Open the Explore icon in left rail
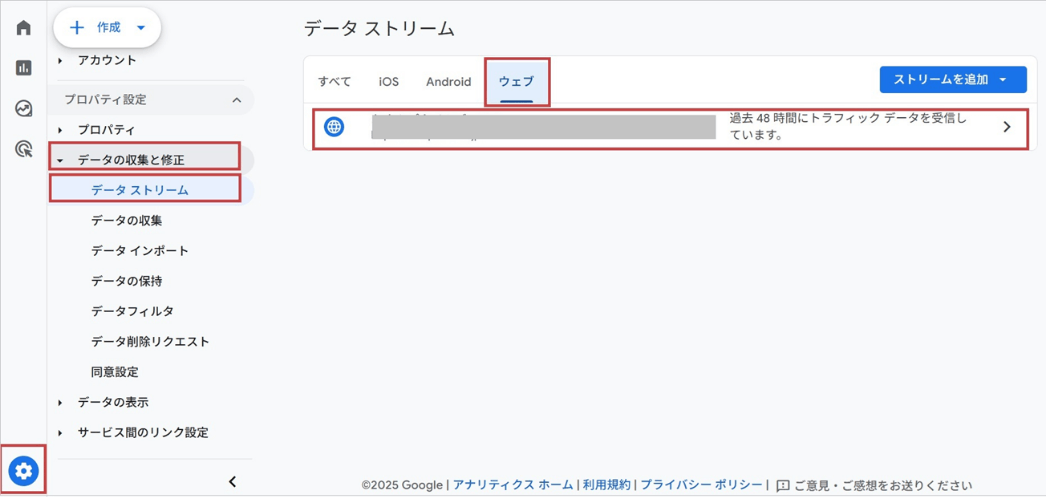Viewport: 1046px width, 497px height. (x=23, y=108)
